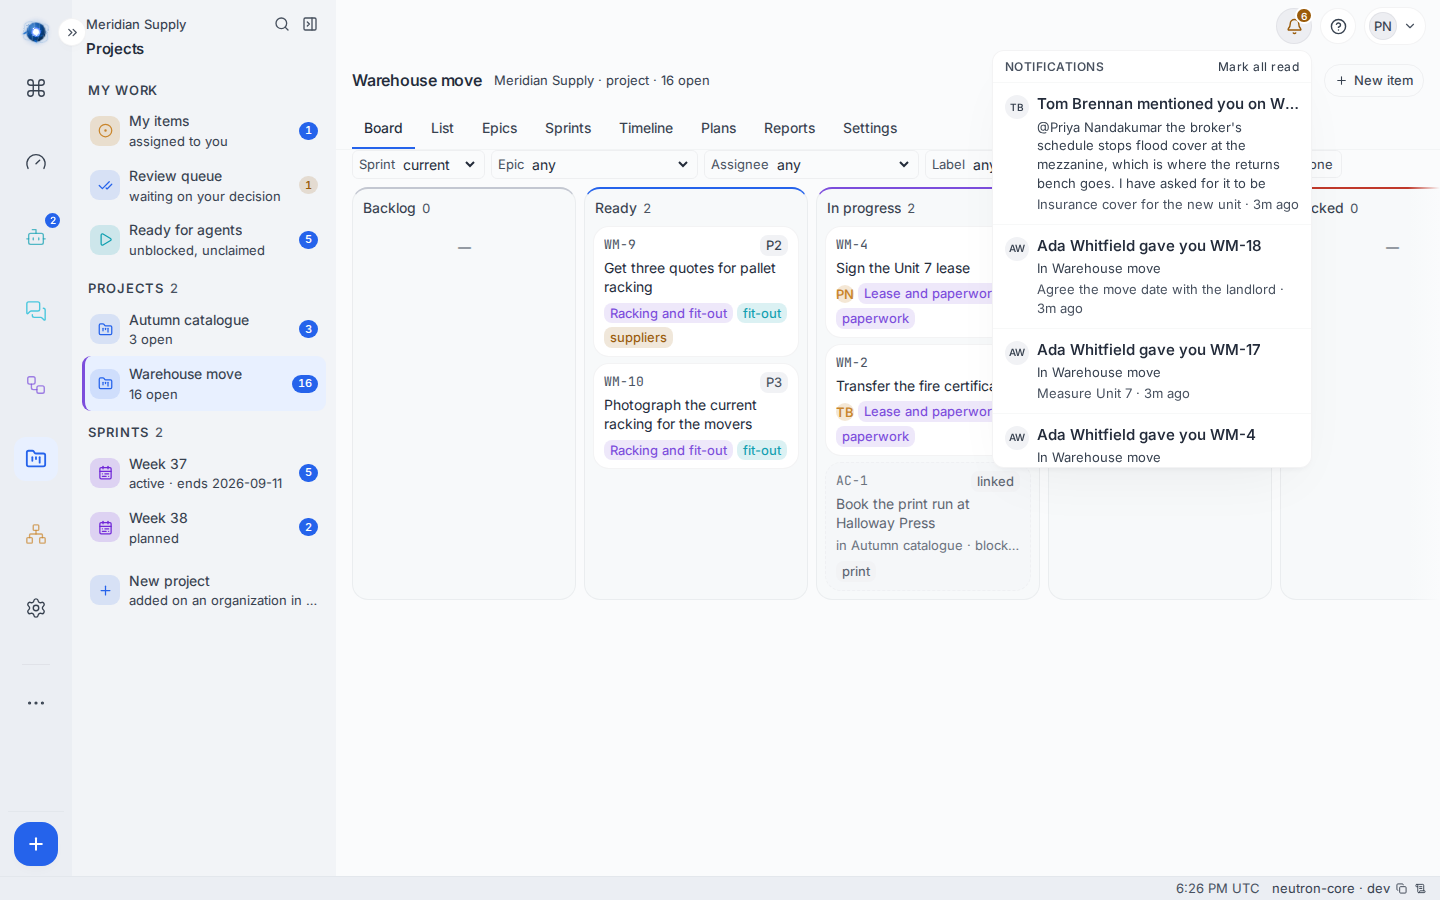The height and width of the screenshot is (900, 1440).
Task: Select Ready for agents in sidebar
Action: (x=204, y=240)
